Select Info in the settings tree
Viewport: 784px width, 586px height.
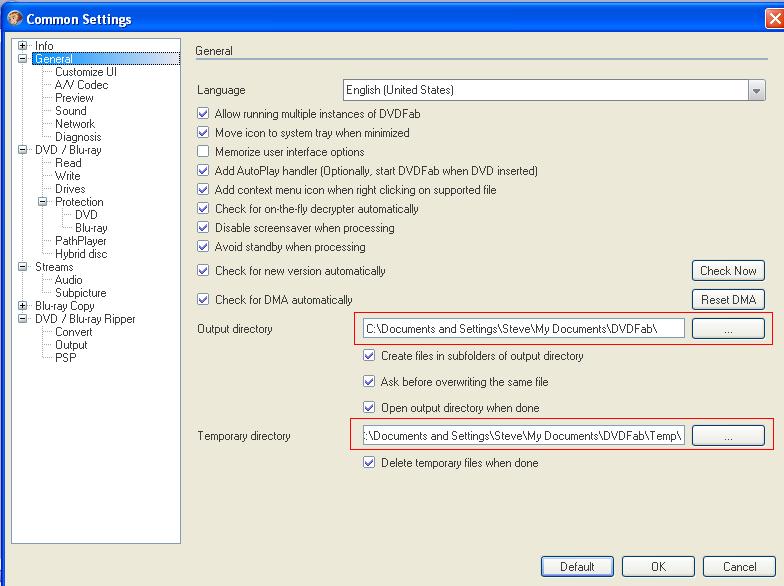[44, 46]
